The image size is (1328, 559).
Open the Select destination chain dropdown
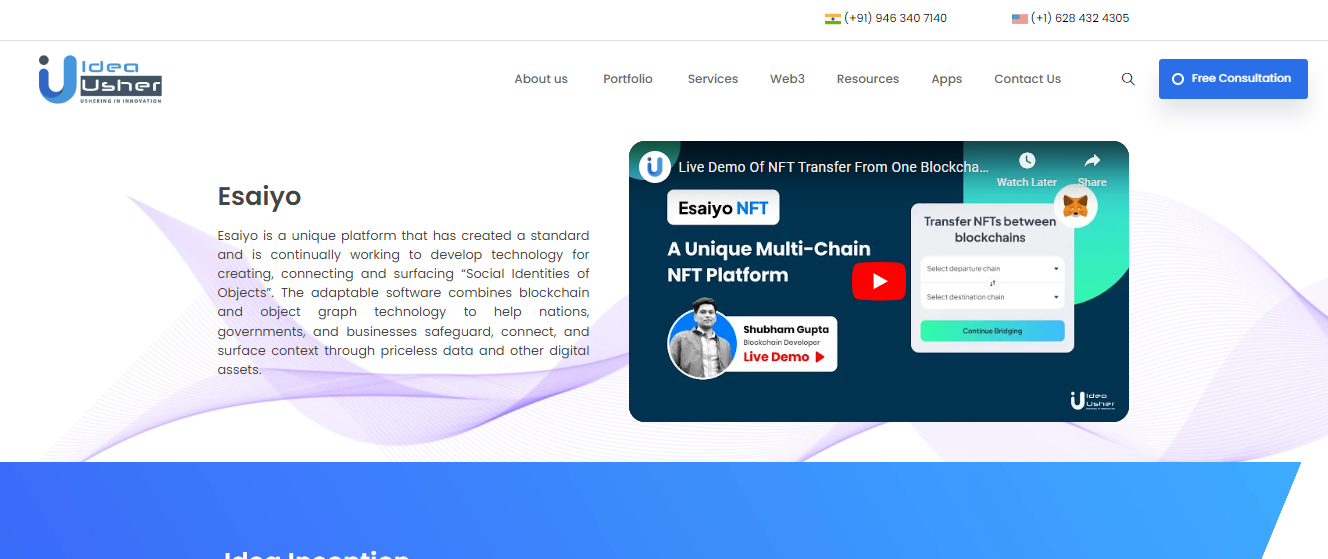992,297
